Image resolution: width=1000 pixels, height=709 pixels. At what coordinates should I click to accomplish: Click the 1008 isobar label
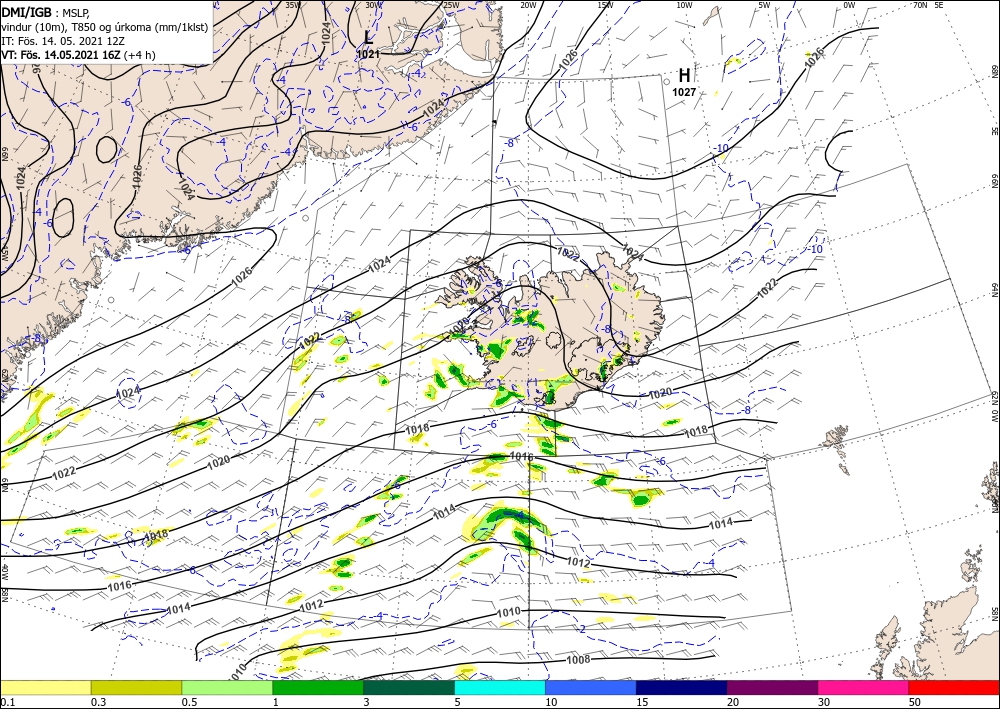point(578,659)
